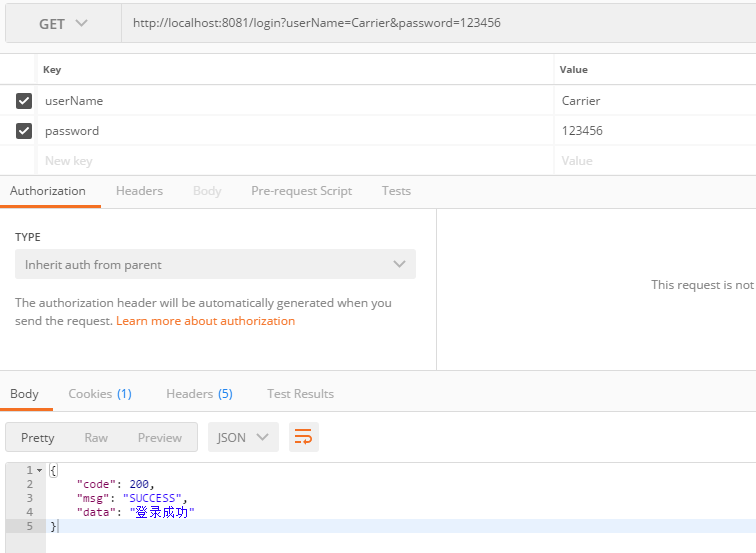Click the request URL field
This screenshot has width=756, height=553.
pyautogui.click(x=439, y=23)
